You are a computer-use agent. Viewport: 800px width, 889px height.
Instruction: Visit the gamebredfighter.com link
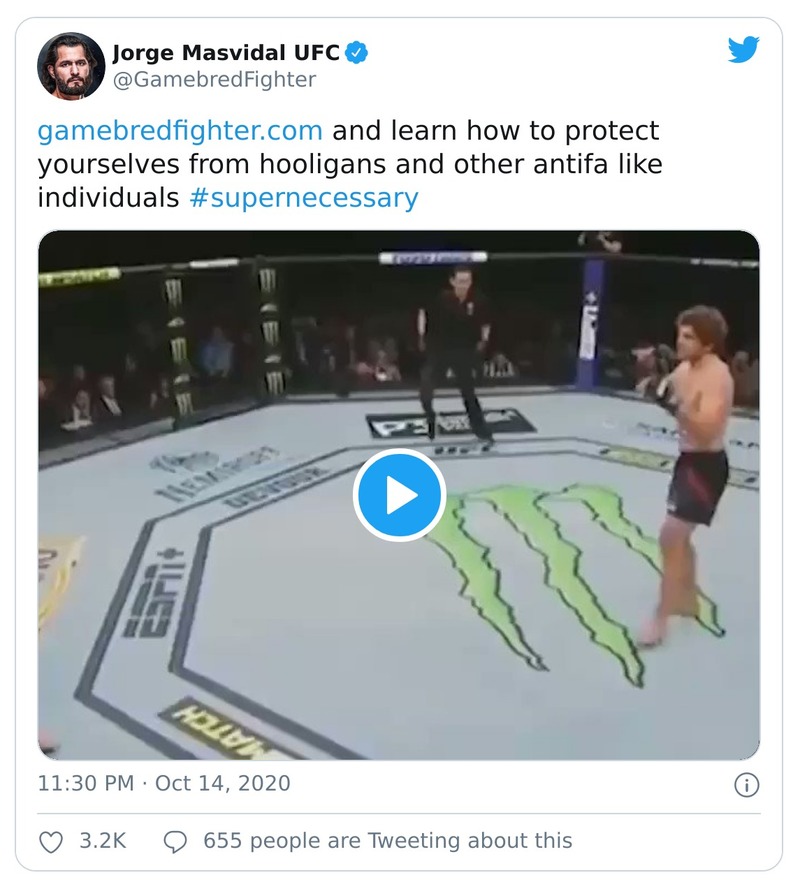pyautogui.click(x=180, y=131)
